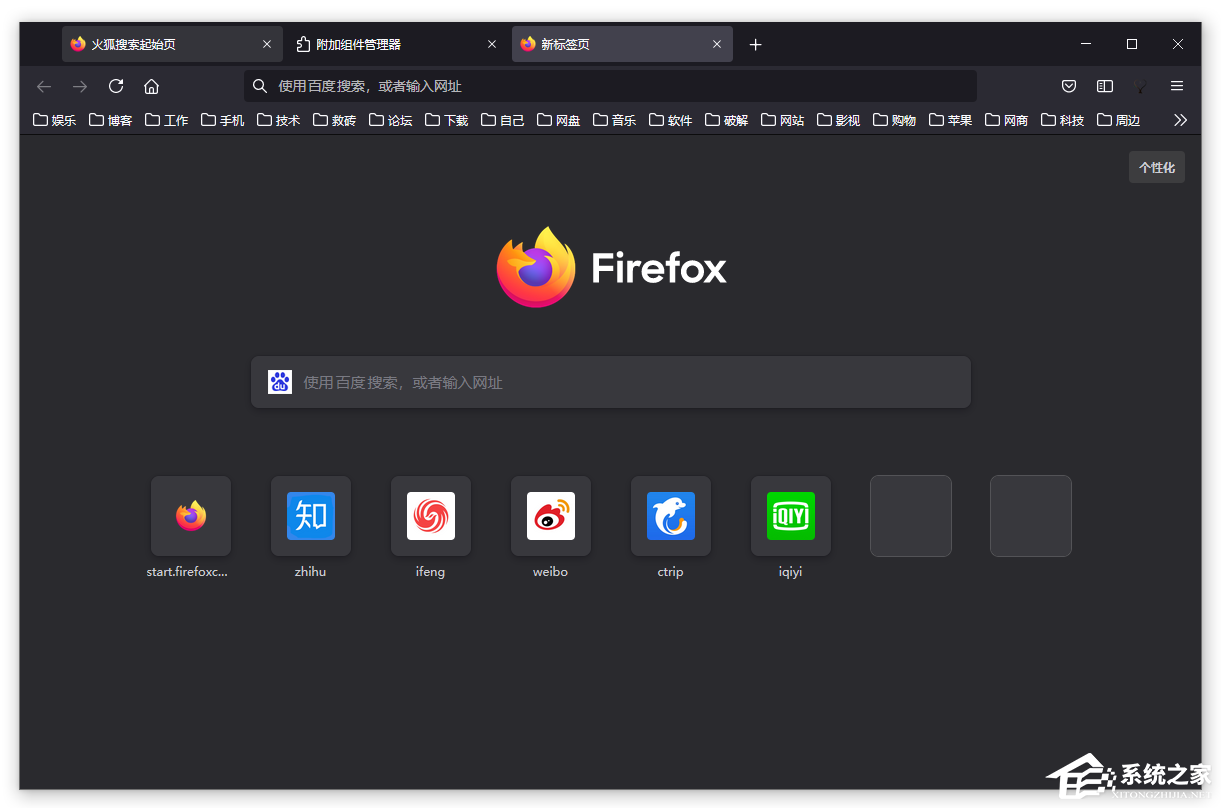The width and height of the screenshot is (1221, 808).
Task: Select the ifeng shortcut
Action: click(x=430, y=516)
